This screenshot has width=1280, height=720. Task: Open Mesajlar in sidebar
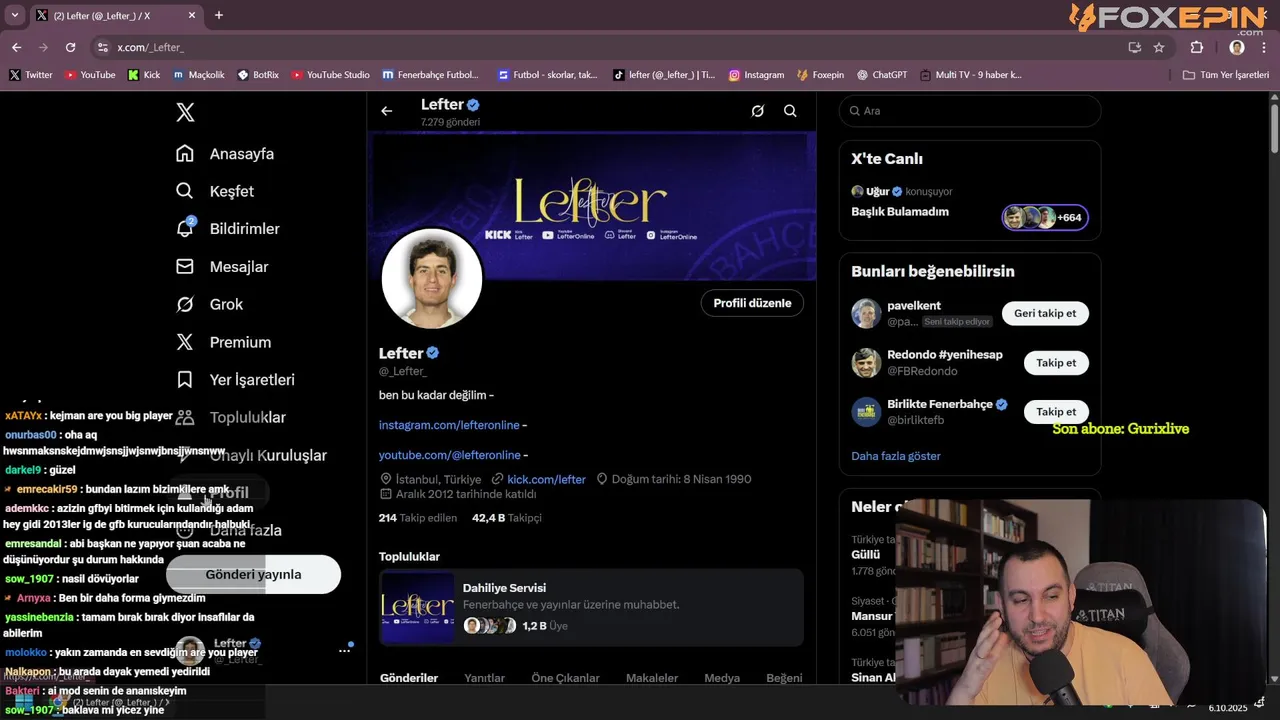[x=222, y=267]
